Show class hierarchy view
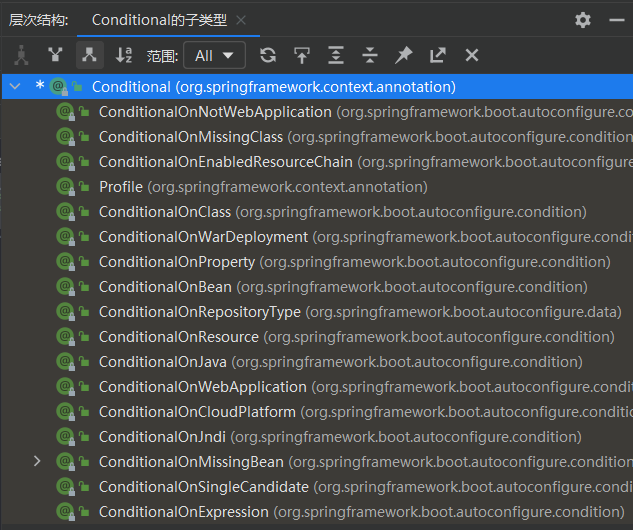 click(21, 55)
